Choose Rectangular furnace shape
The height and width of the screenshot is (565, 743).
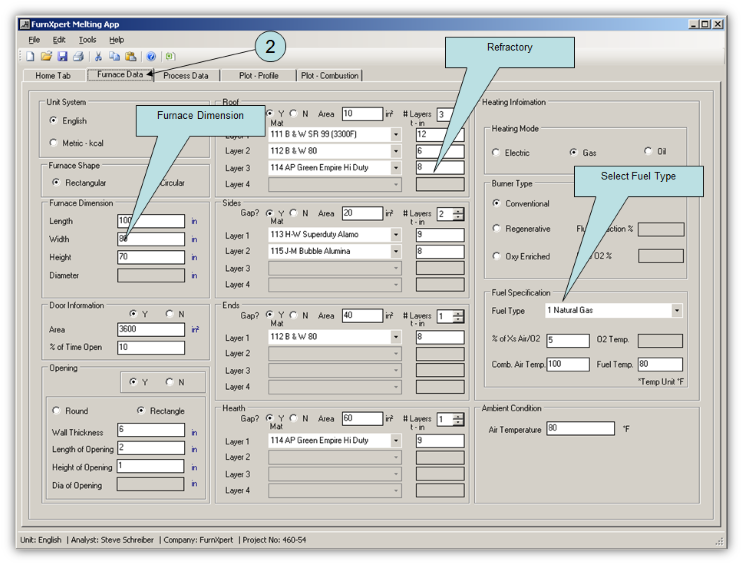(56, 182)
